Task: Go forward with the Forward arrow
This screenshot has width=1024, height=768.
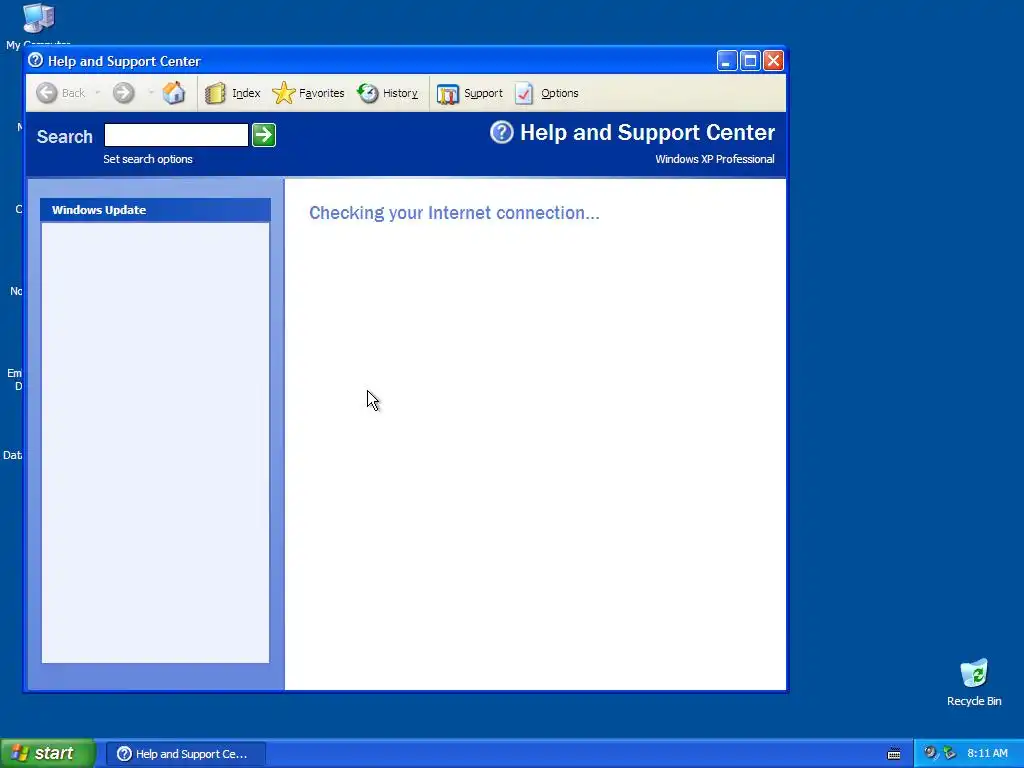Action: pyautogui.click(x=123, y=93)
